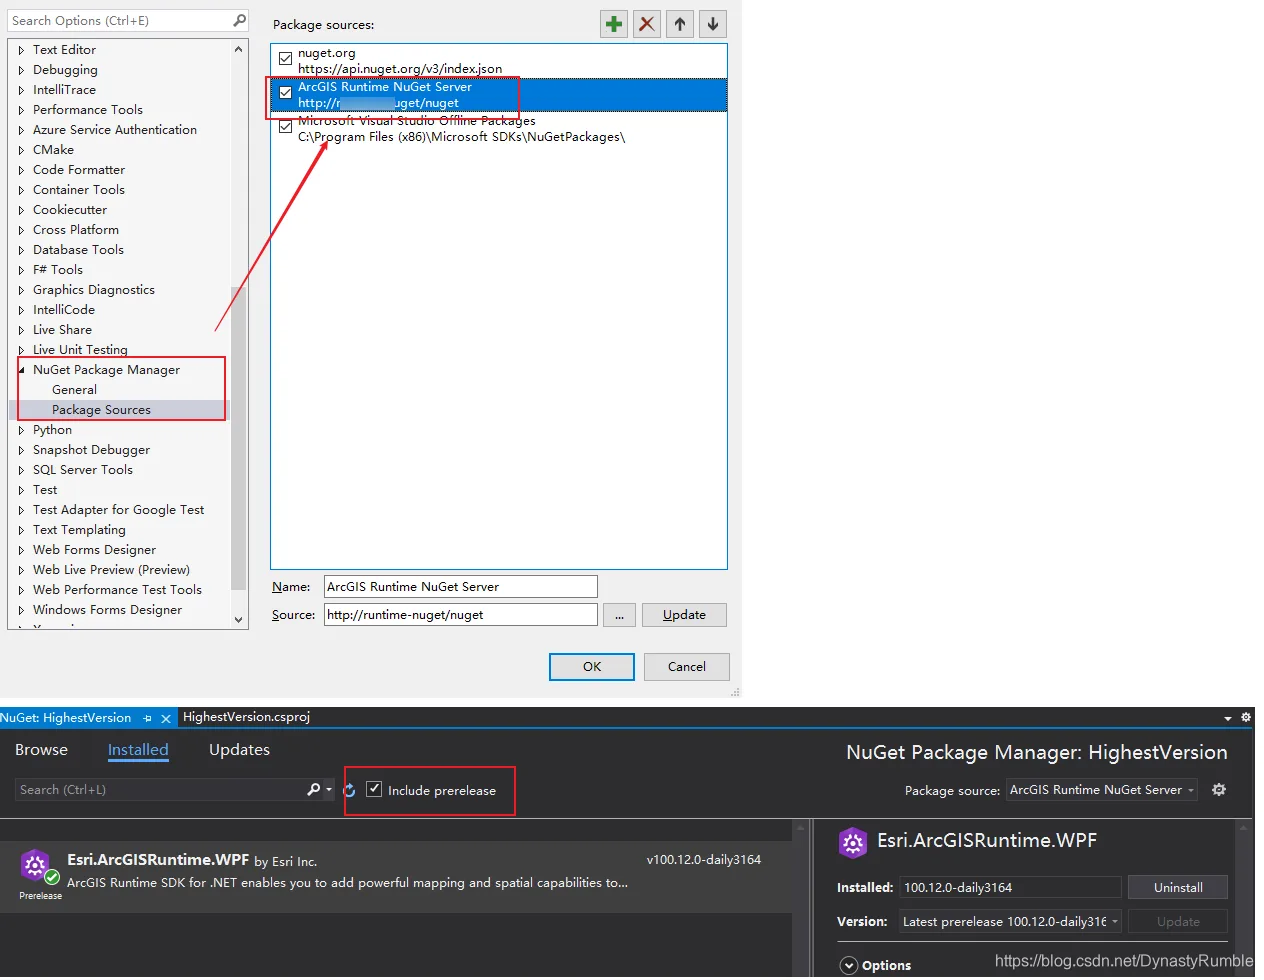This screenshot has width=1264, height=980.
Task: Click the Source URL input field
Action: [461, 615]
